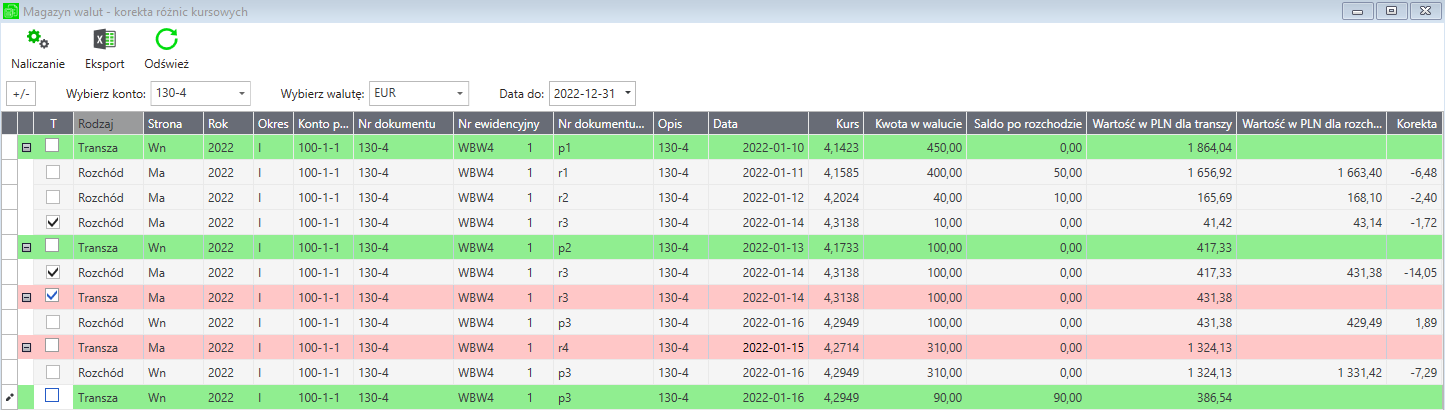Image resolution: width=1445 pixels, height=410 pixels.
Task: Click the green Odśwież refresh icon
Action: coord(166,40)
